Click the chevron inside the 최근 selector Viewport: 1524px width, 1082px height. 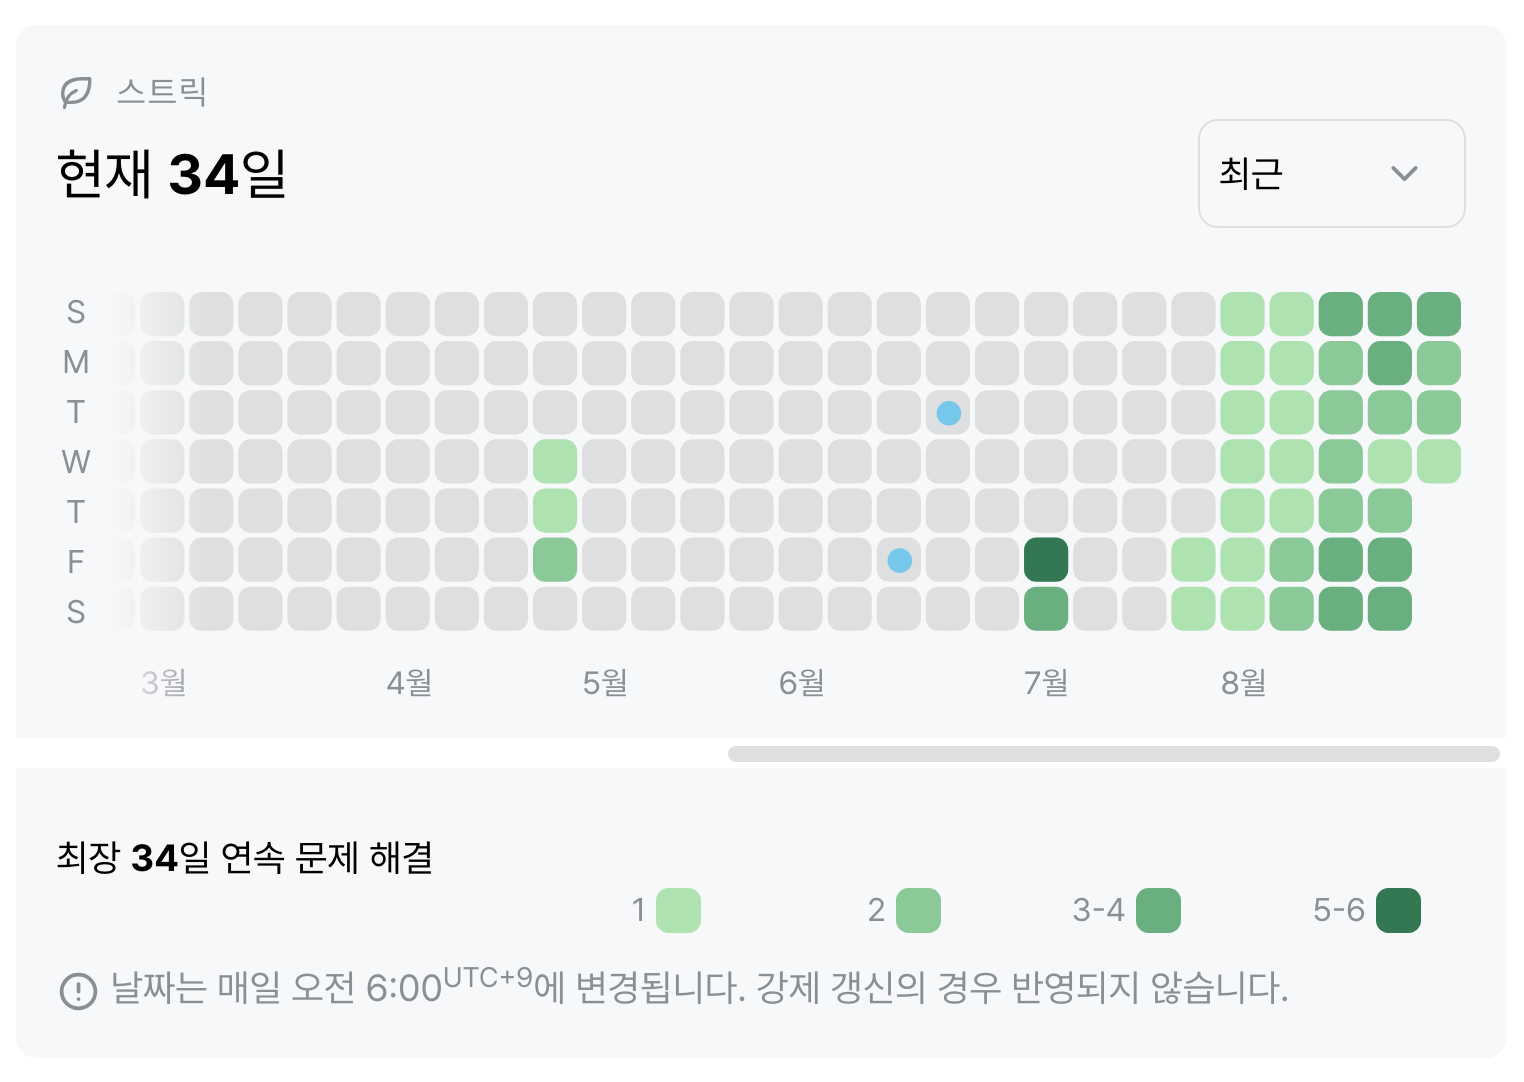click(x=1404, y=173)
